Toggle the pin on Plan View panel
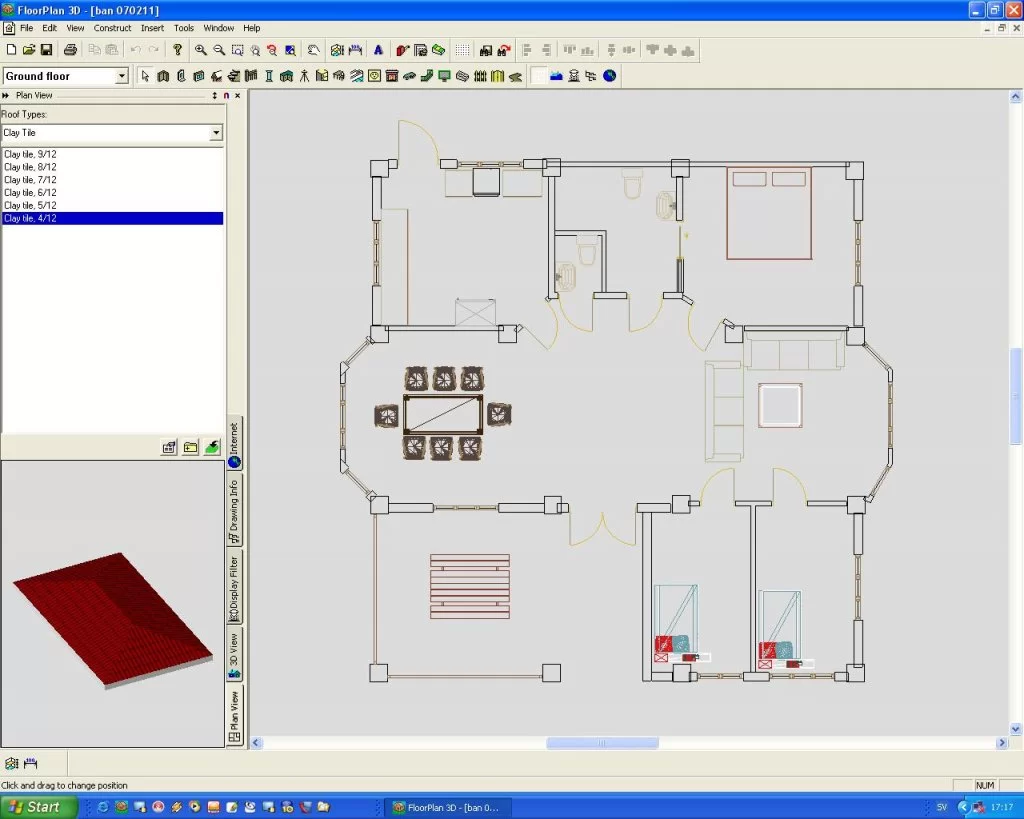Screen dimensions: 1024x819 (226, 96)
